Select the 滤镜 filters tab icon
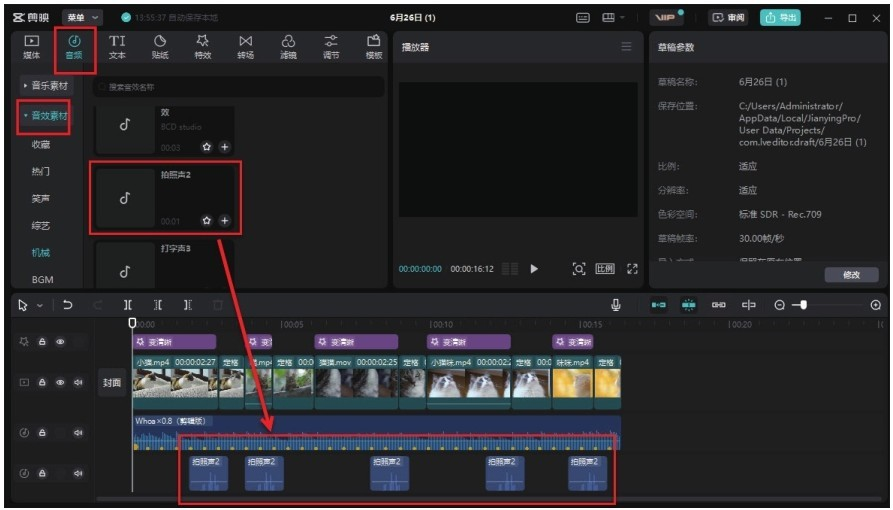Image resolution: width=893 pixels, height=510 pixels. pyautogui.click(x=288, y=41)
